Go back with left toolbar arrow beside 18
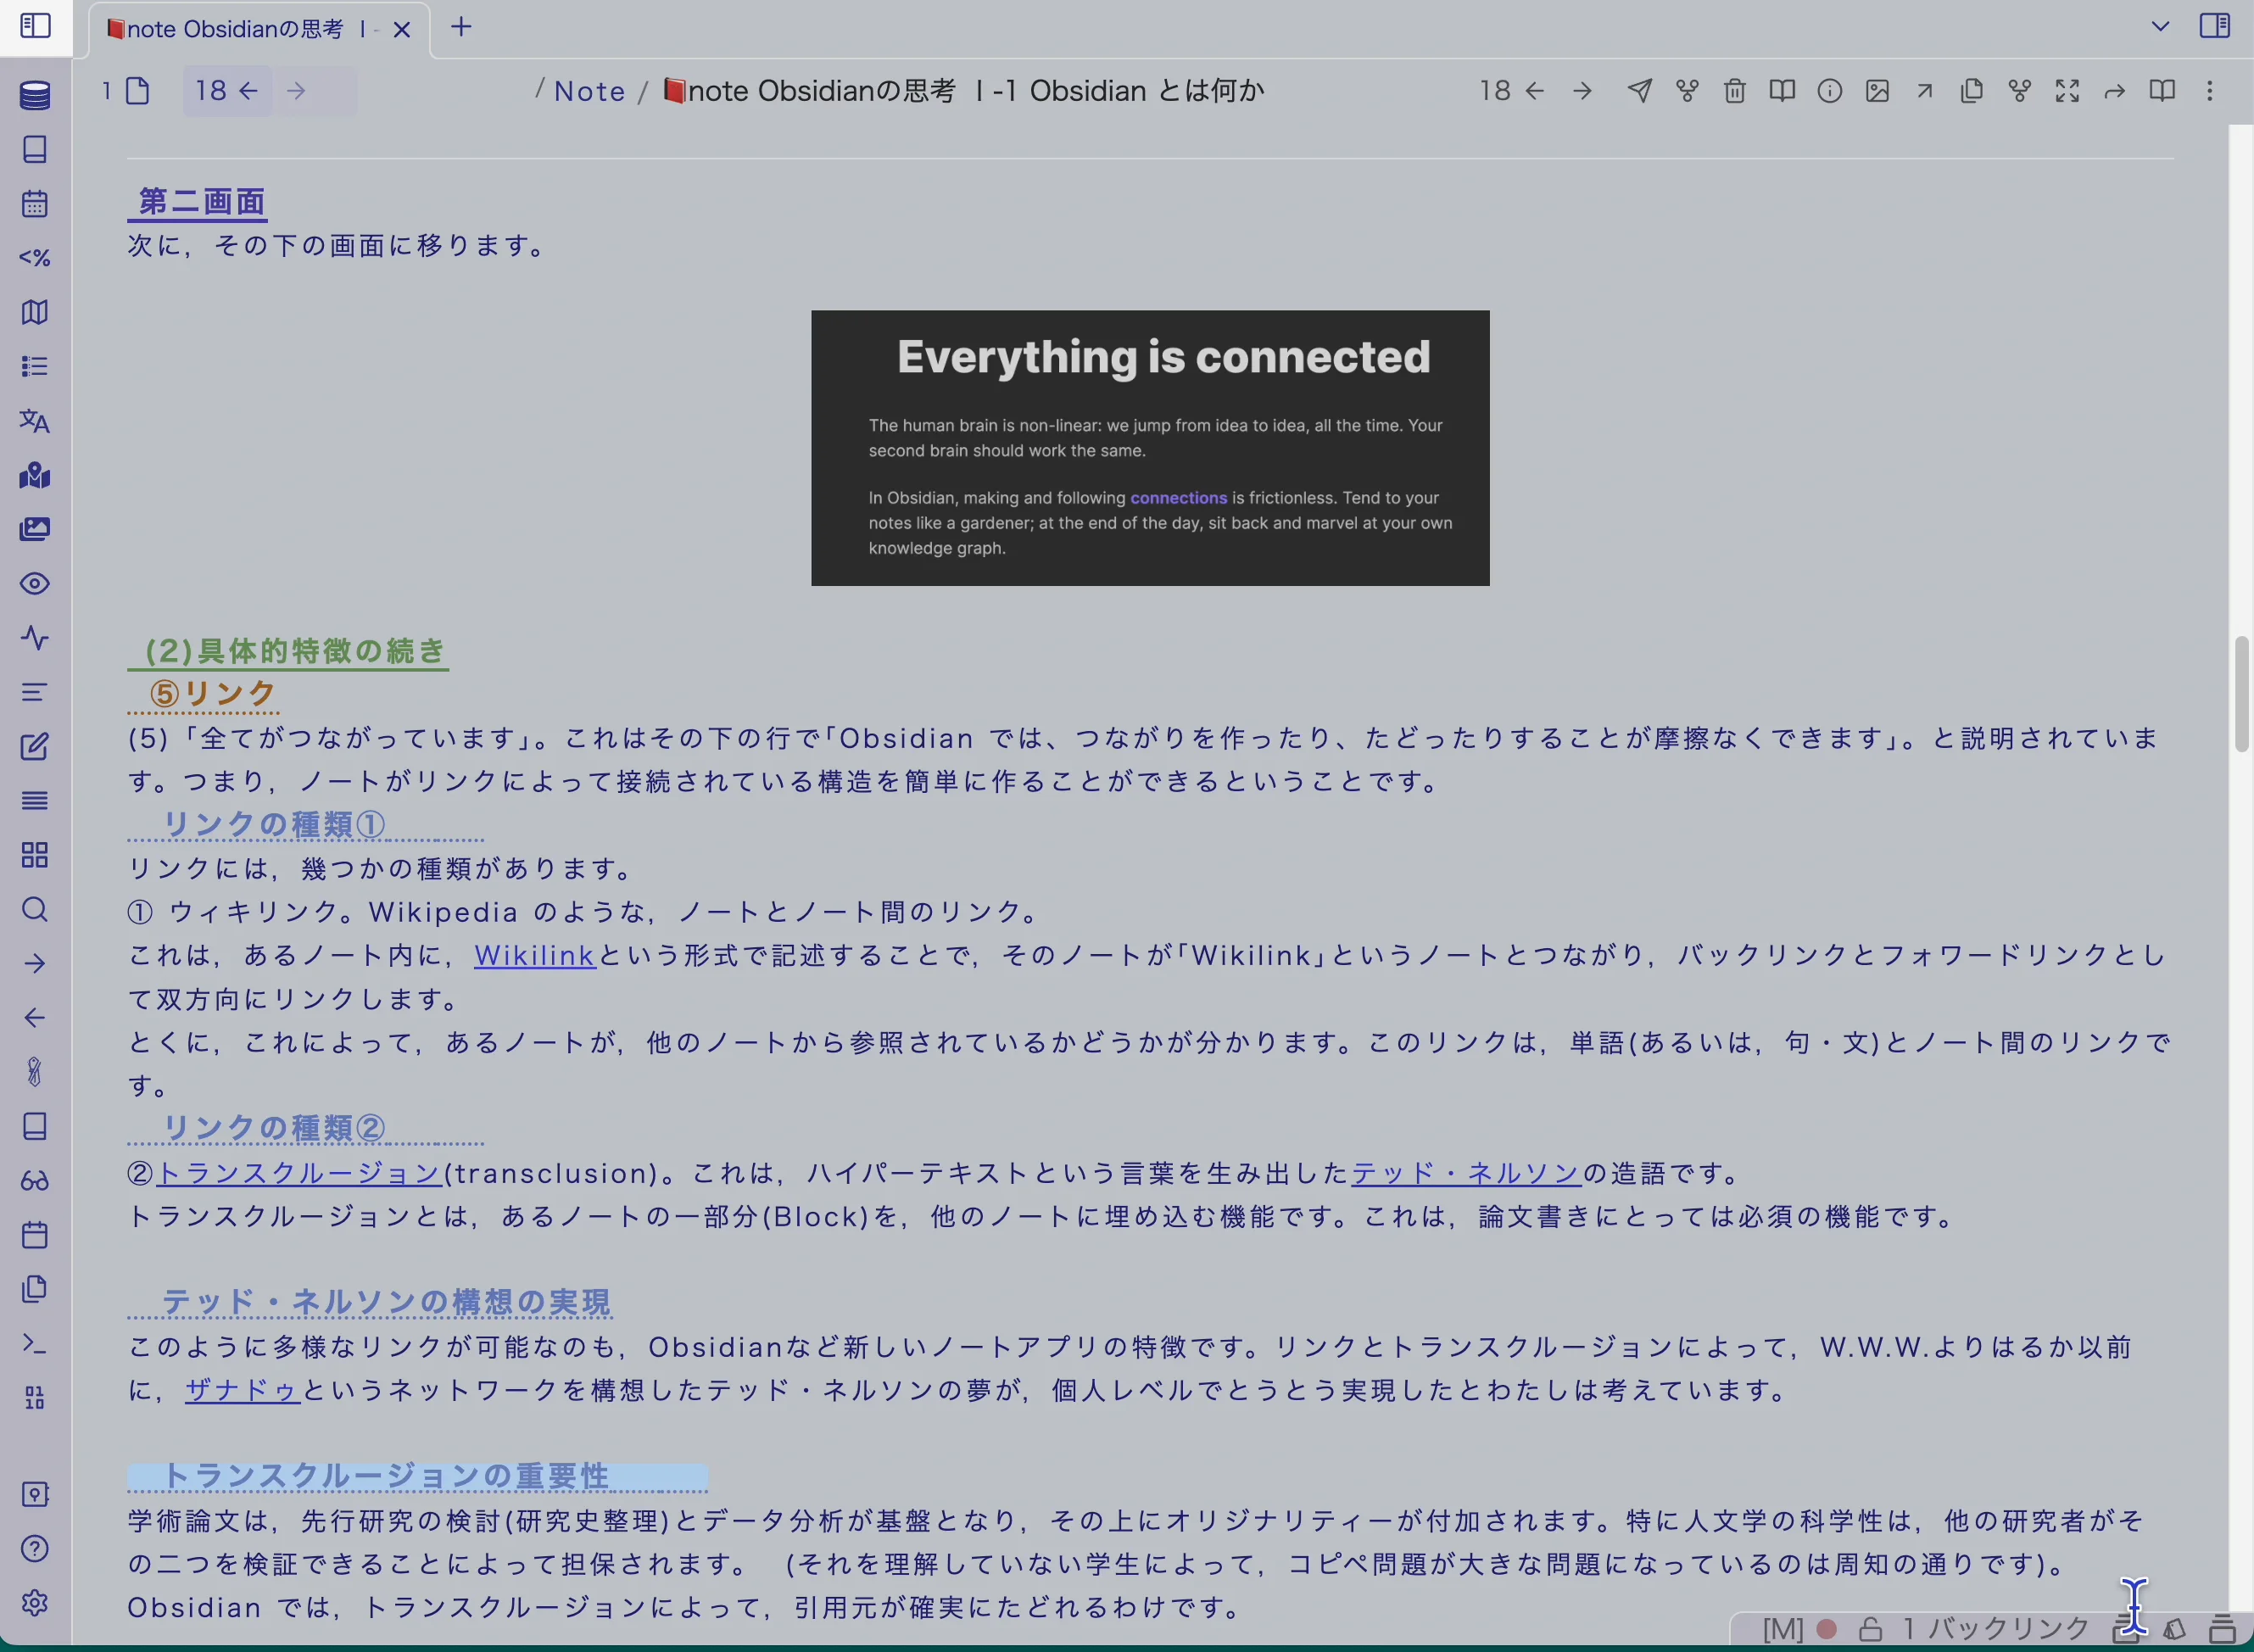The image size is (2254, 1652). pos(249,91)
